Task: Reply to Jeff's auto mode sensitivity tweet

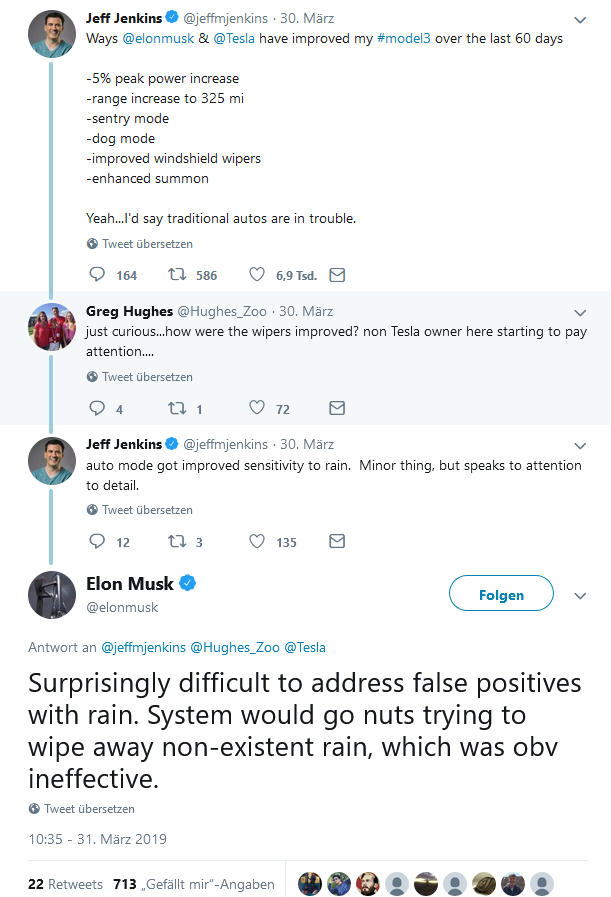Action: point(97,541)
